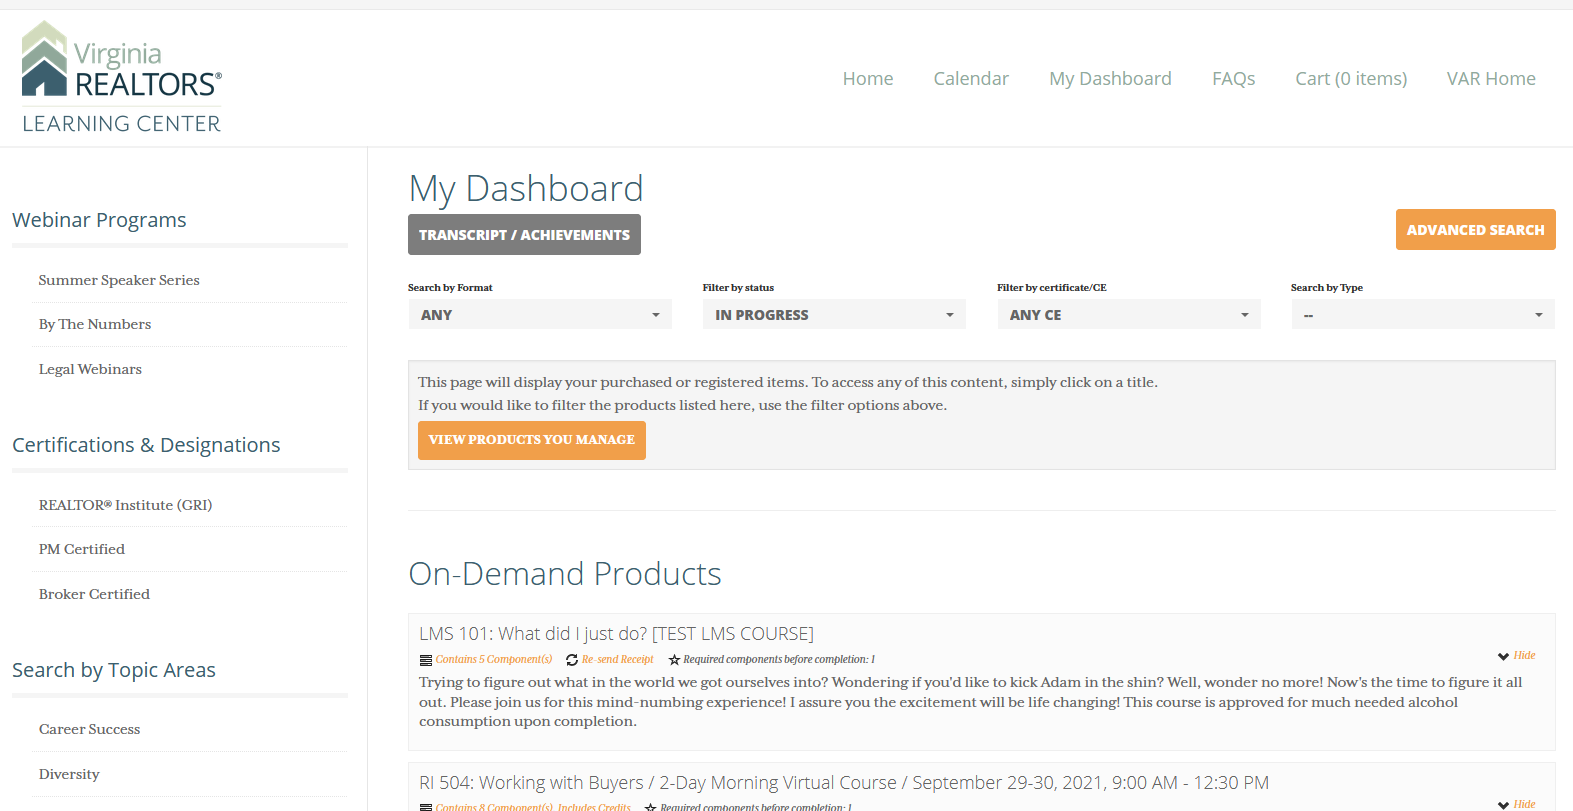This screenshot has width=1573, height=811.
Task: Open By The Numbers webinar program
Action: coord(95,324)
